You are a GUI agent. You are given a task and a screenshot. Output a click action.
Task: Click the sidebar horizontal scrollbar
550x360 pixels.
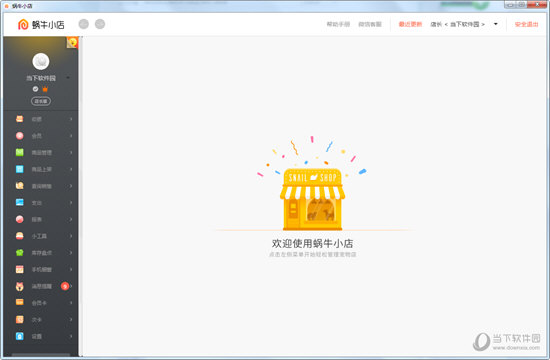coord(41,355)
